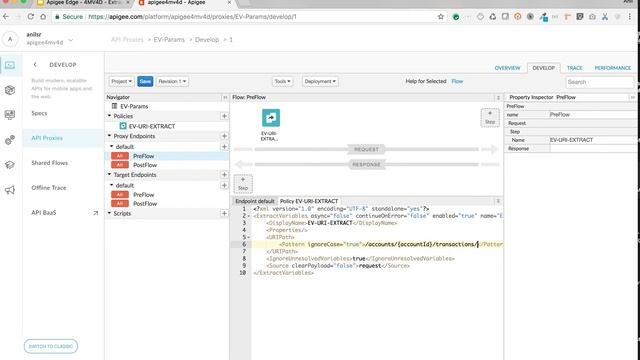Fold ExtractVariables element at line 2
This screenshot has width=640, height=360.
pos(249,216)
